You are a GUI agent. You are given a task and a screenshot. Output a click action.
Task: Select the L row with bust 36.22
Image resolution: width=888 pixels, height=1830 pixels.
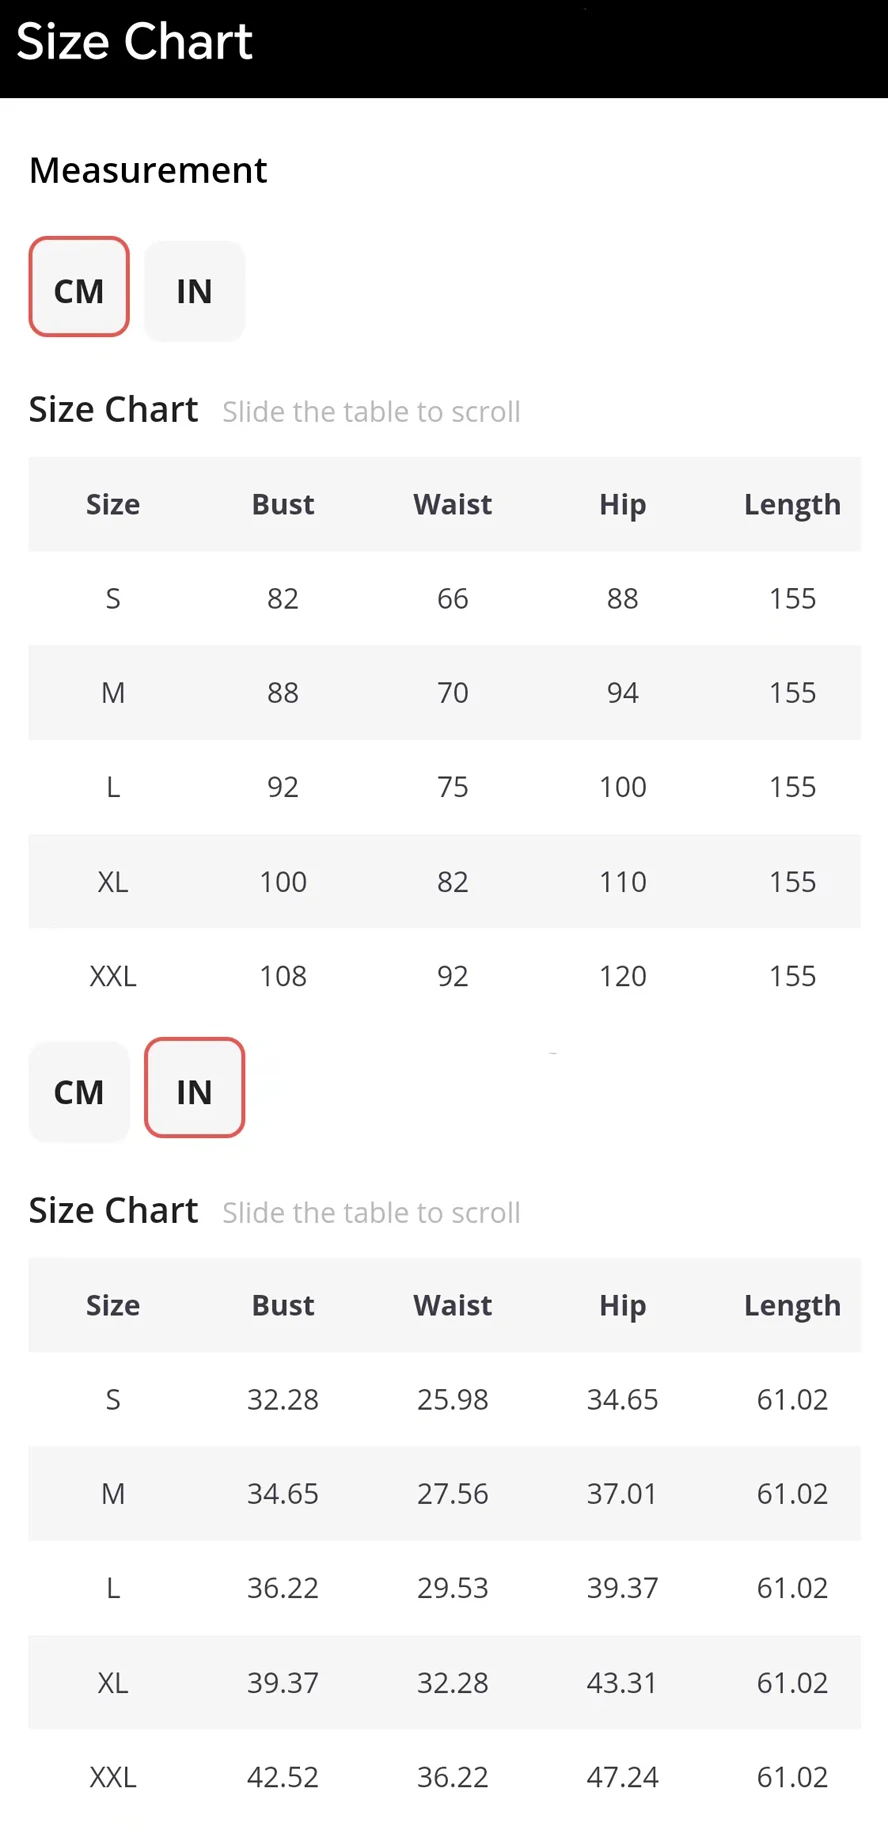click(444, 1587)
